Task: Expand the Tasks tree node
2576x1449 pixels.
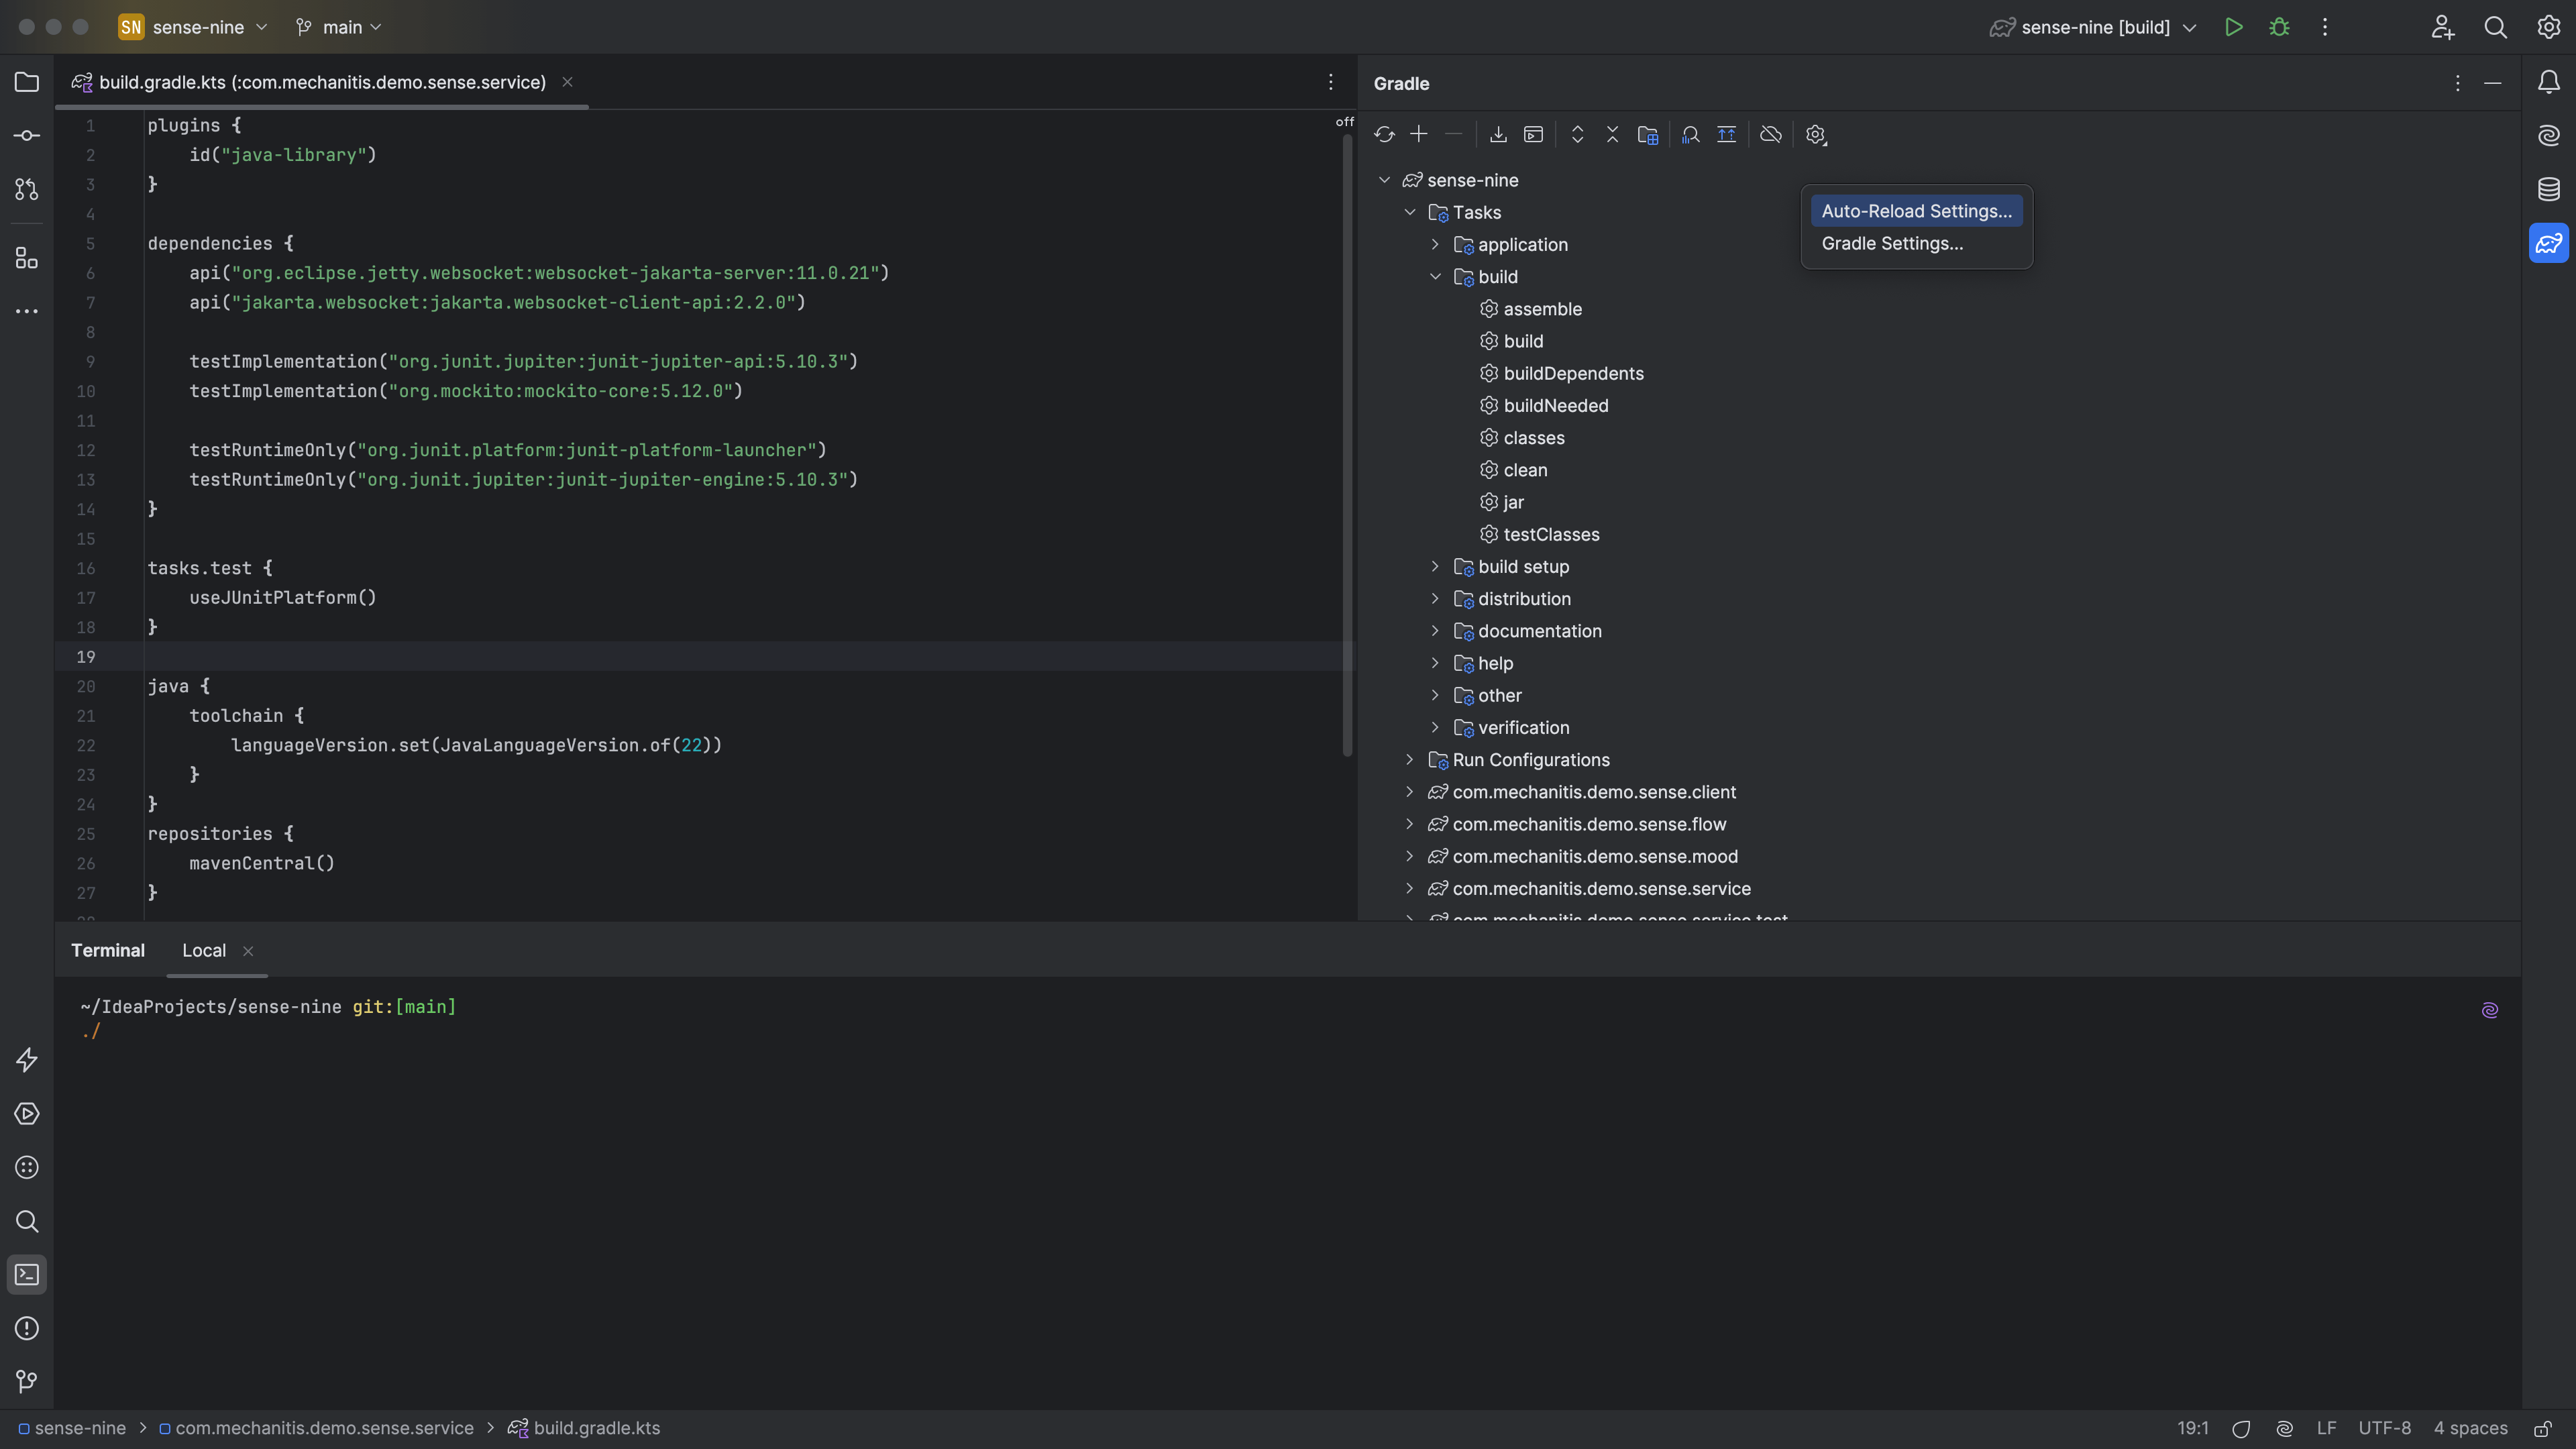Action: tap(1407, 212)
